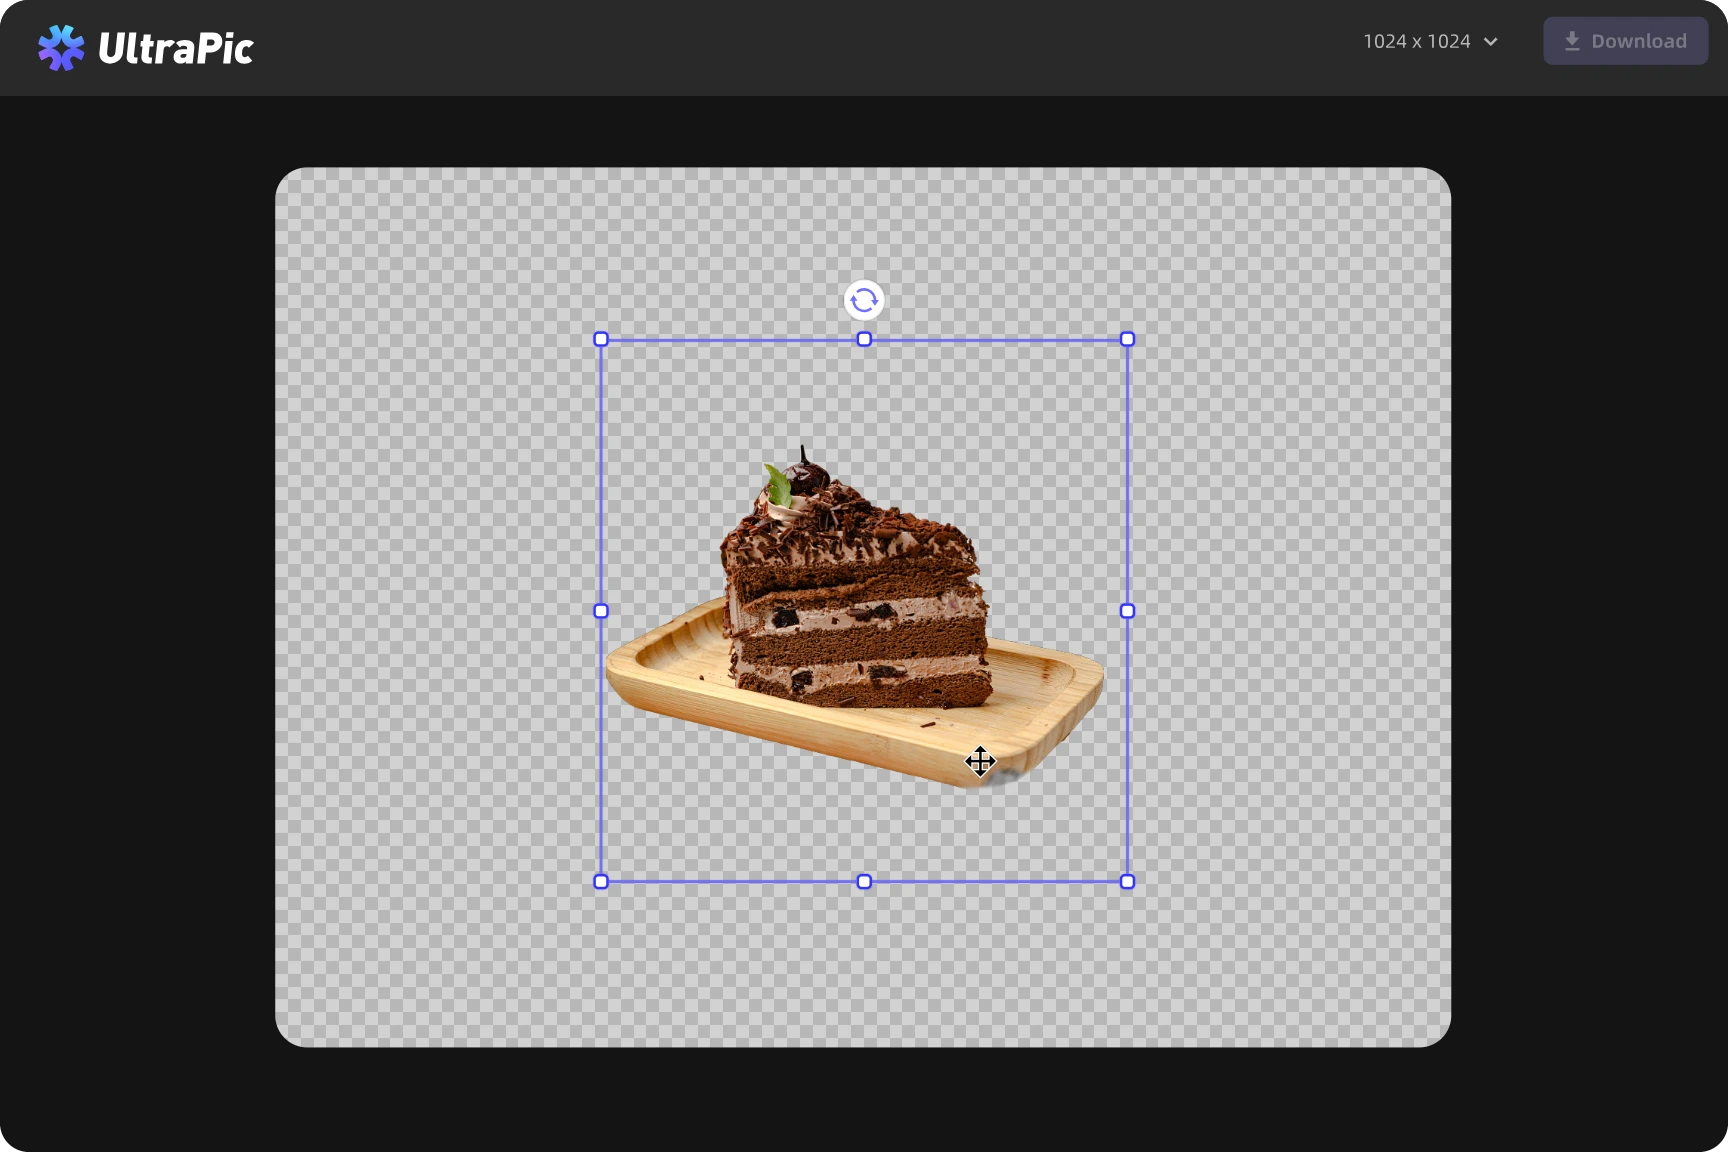Screen dimensions: 1728x1152
Task: Click the top-right corner resize handle
Action: [1127, 340]
